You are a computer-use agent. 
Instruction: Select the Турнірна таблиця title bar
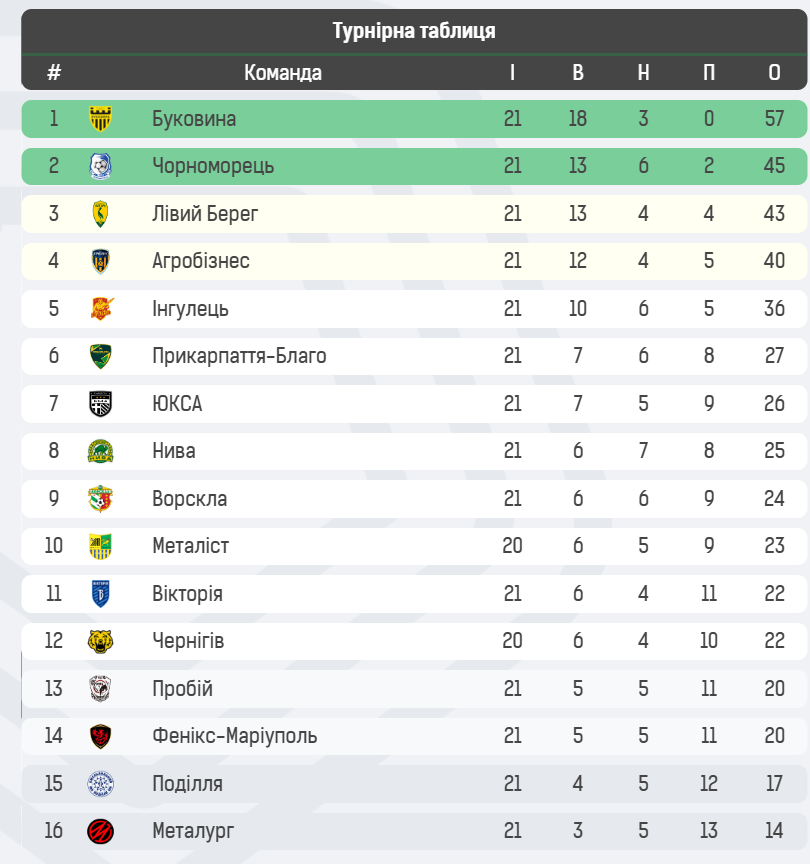point(414,31)
